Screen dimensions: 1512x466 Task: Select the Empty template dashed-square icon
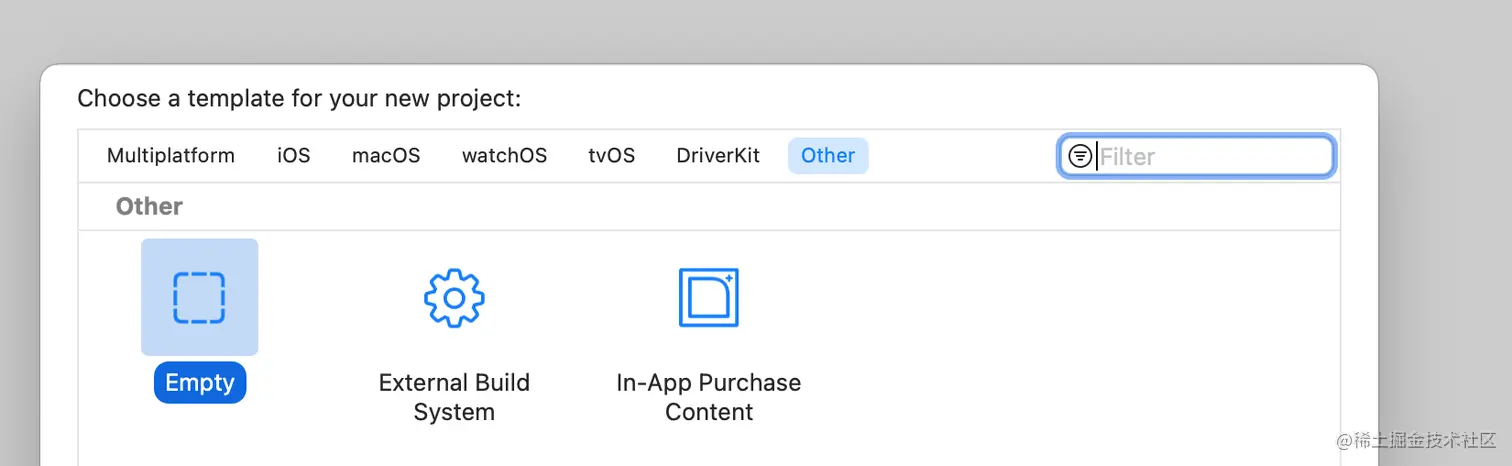200,297
